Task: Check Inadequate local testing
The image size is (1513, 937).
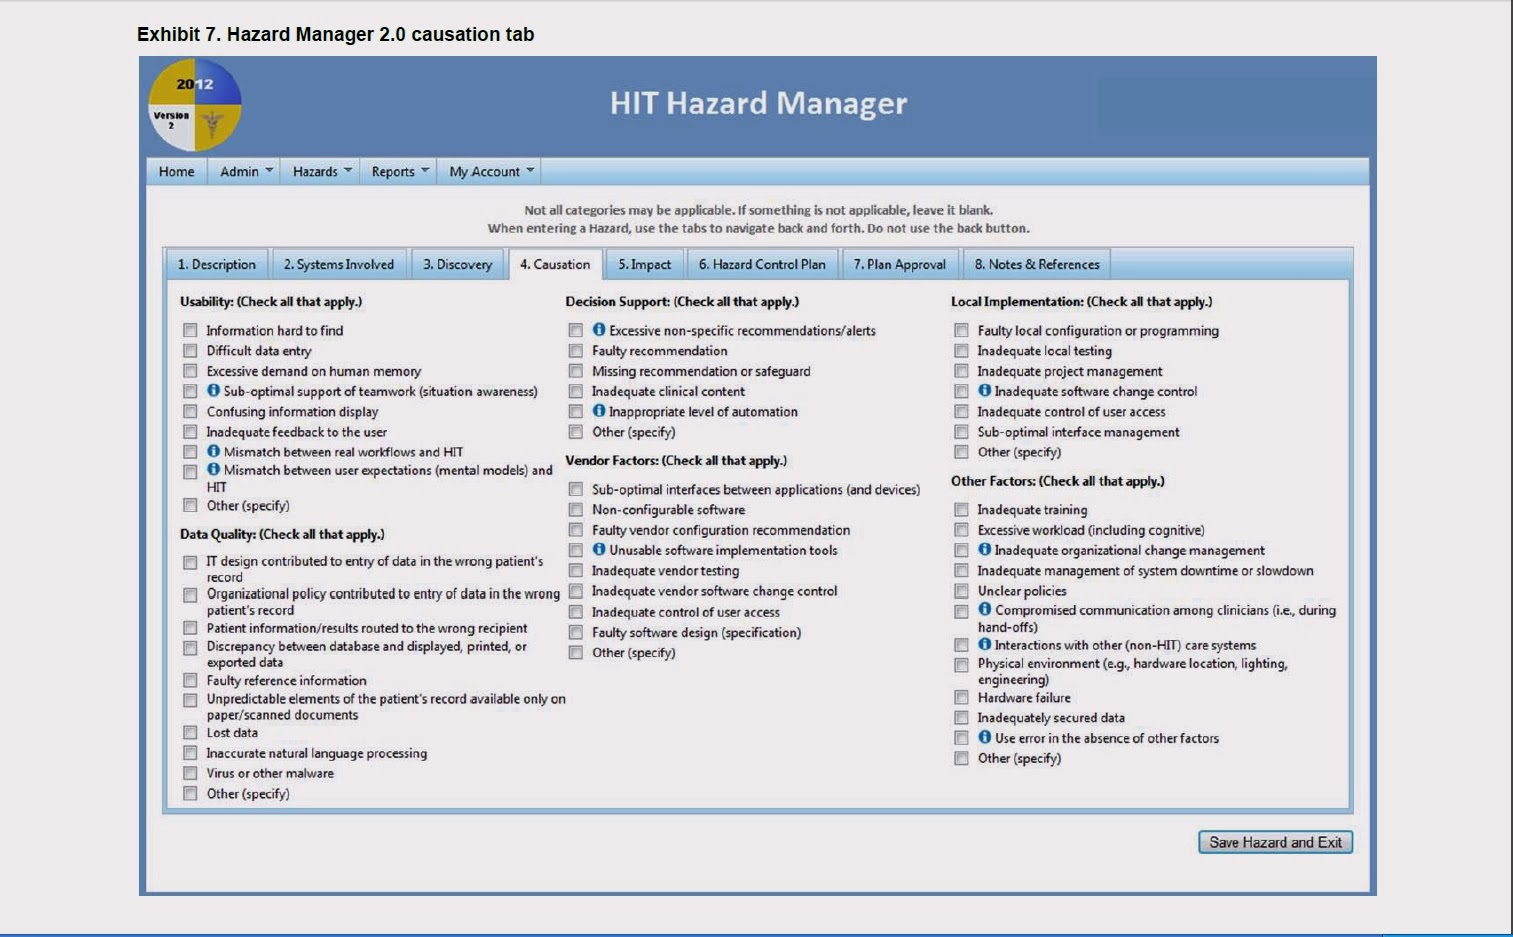Action: (961, 351)
